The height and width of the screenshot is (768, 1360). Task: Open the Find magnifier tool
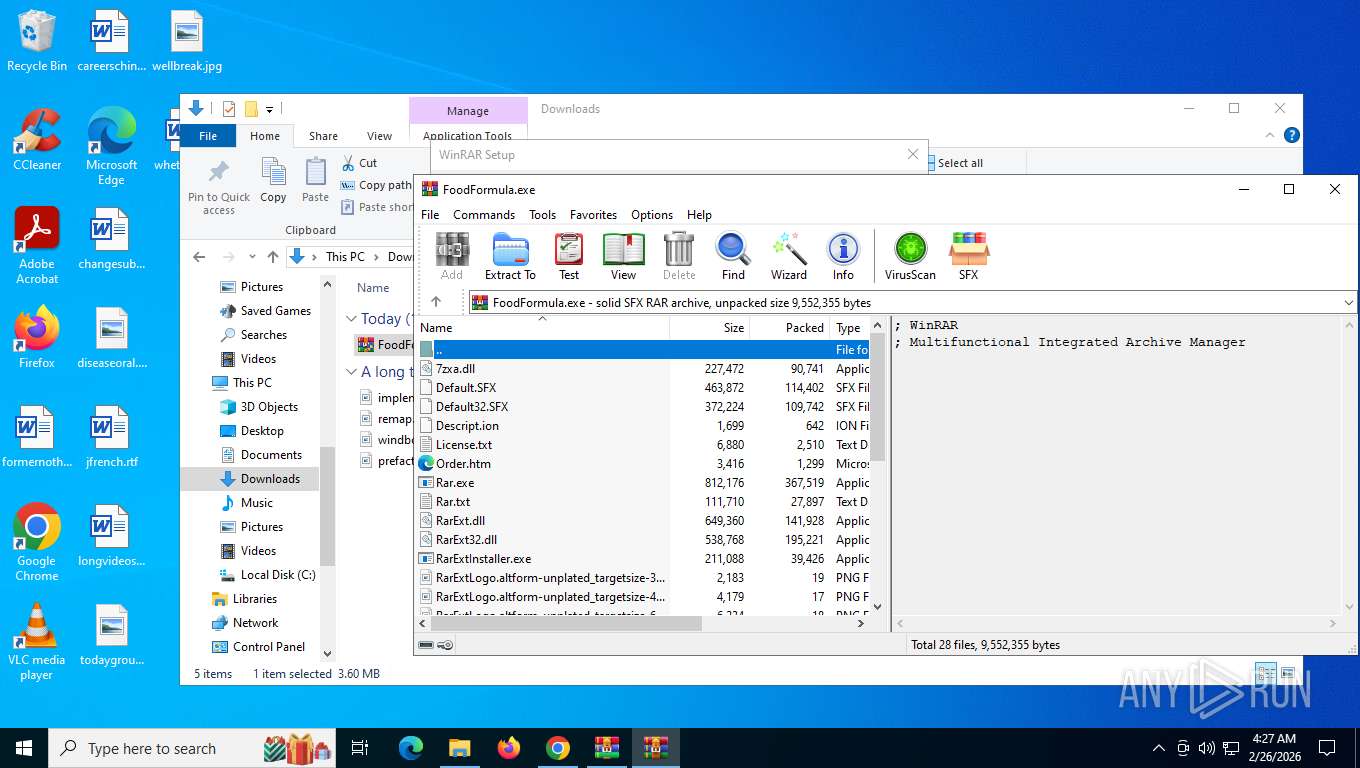pos(733,256)
